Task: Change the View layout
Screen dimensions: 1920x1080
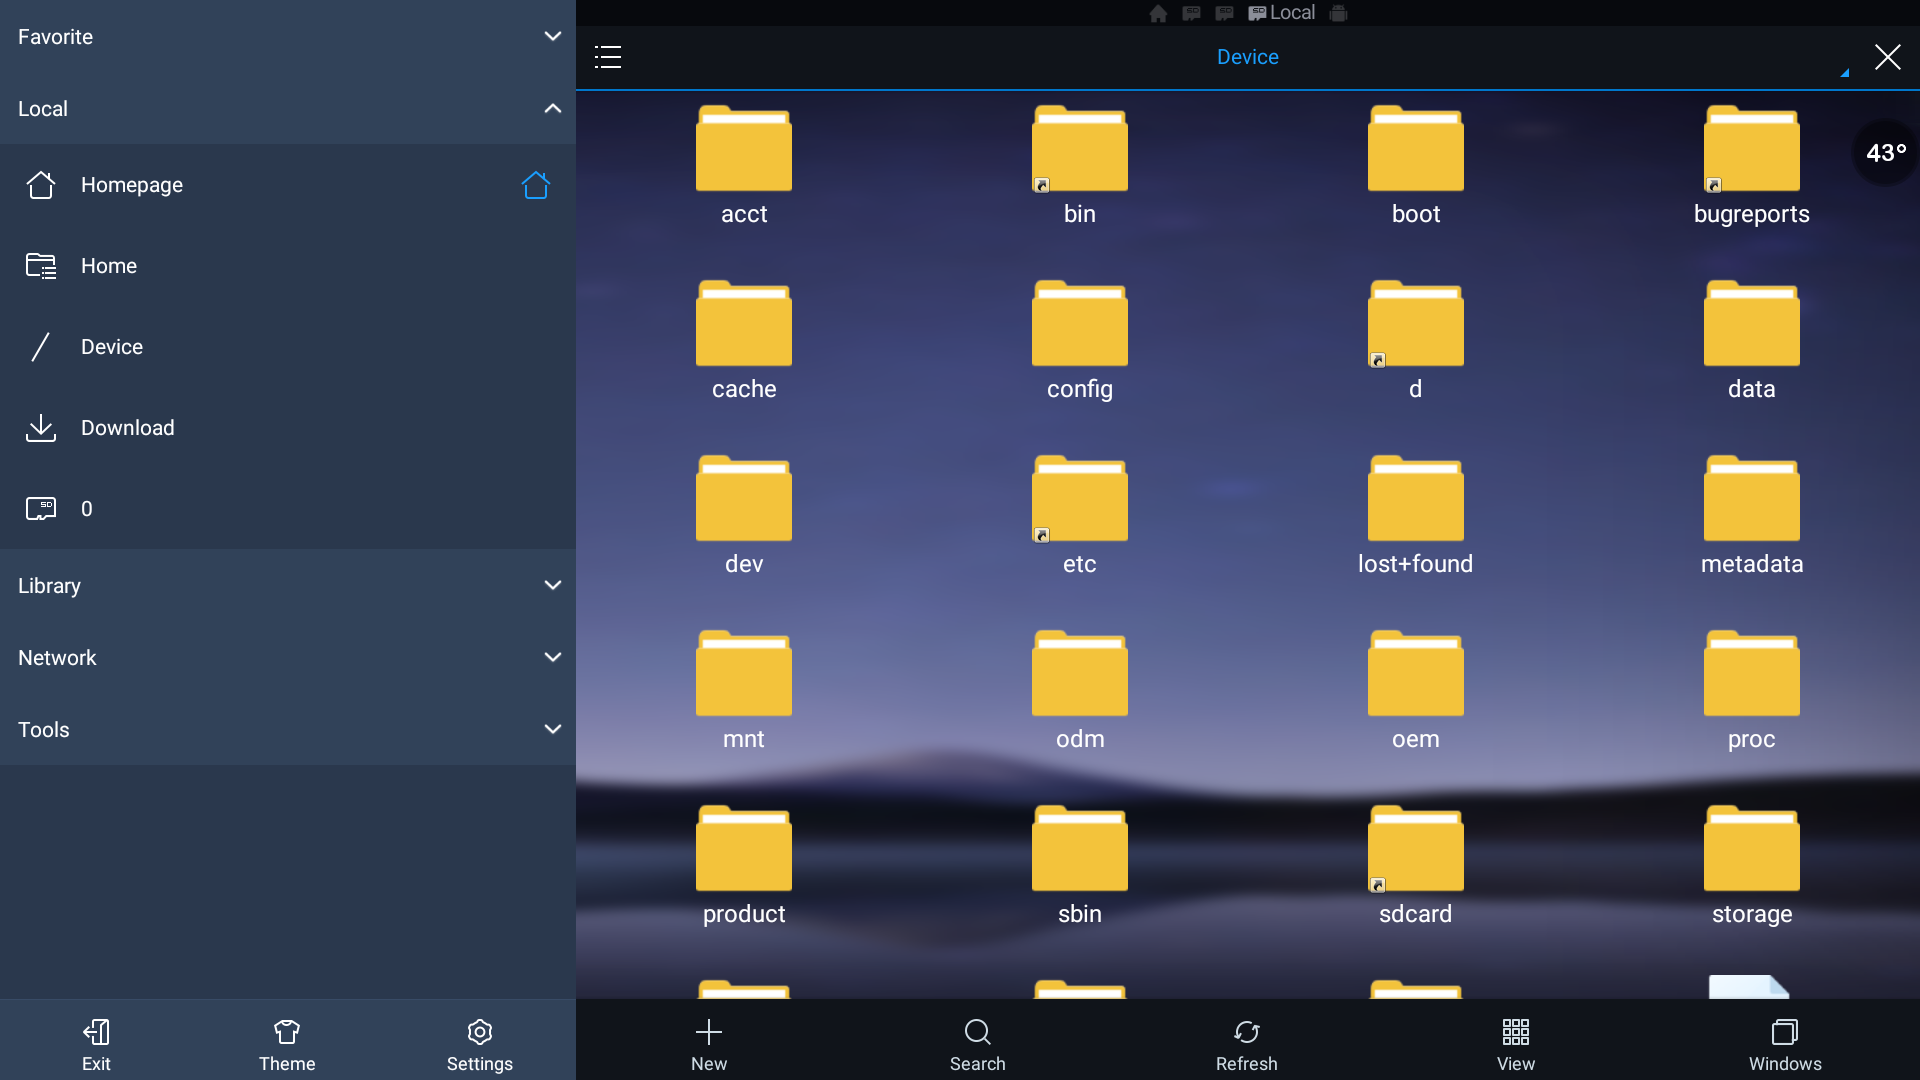Action: 1516,1044
